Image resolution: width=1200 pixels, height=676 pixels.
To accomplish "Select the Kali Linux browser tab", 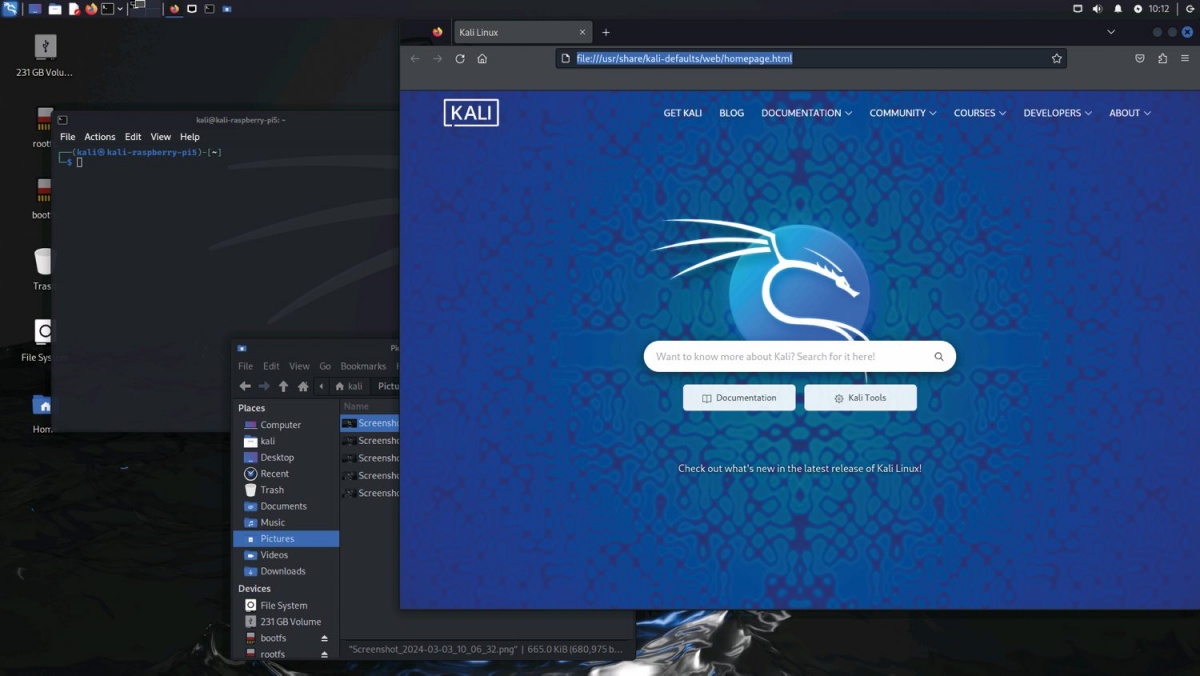I will (522, 32).
